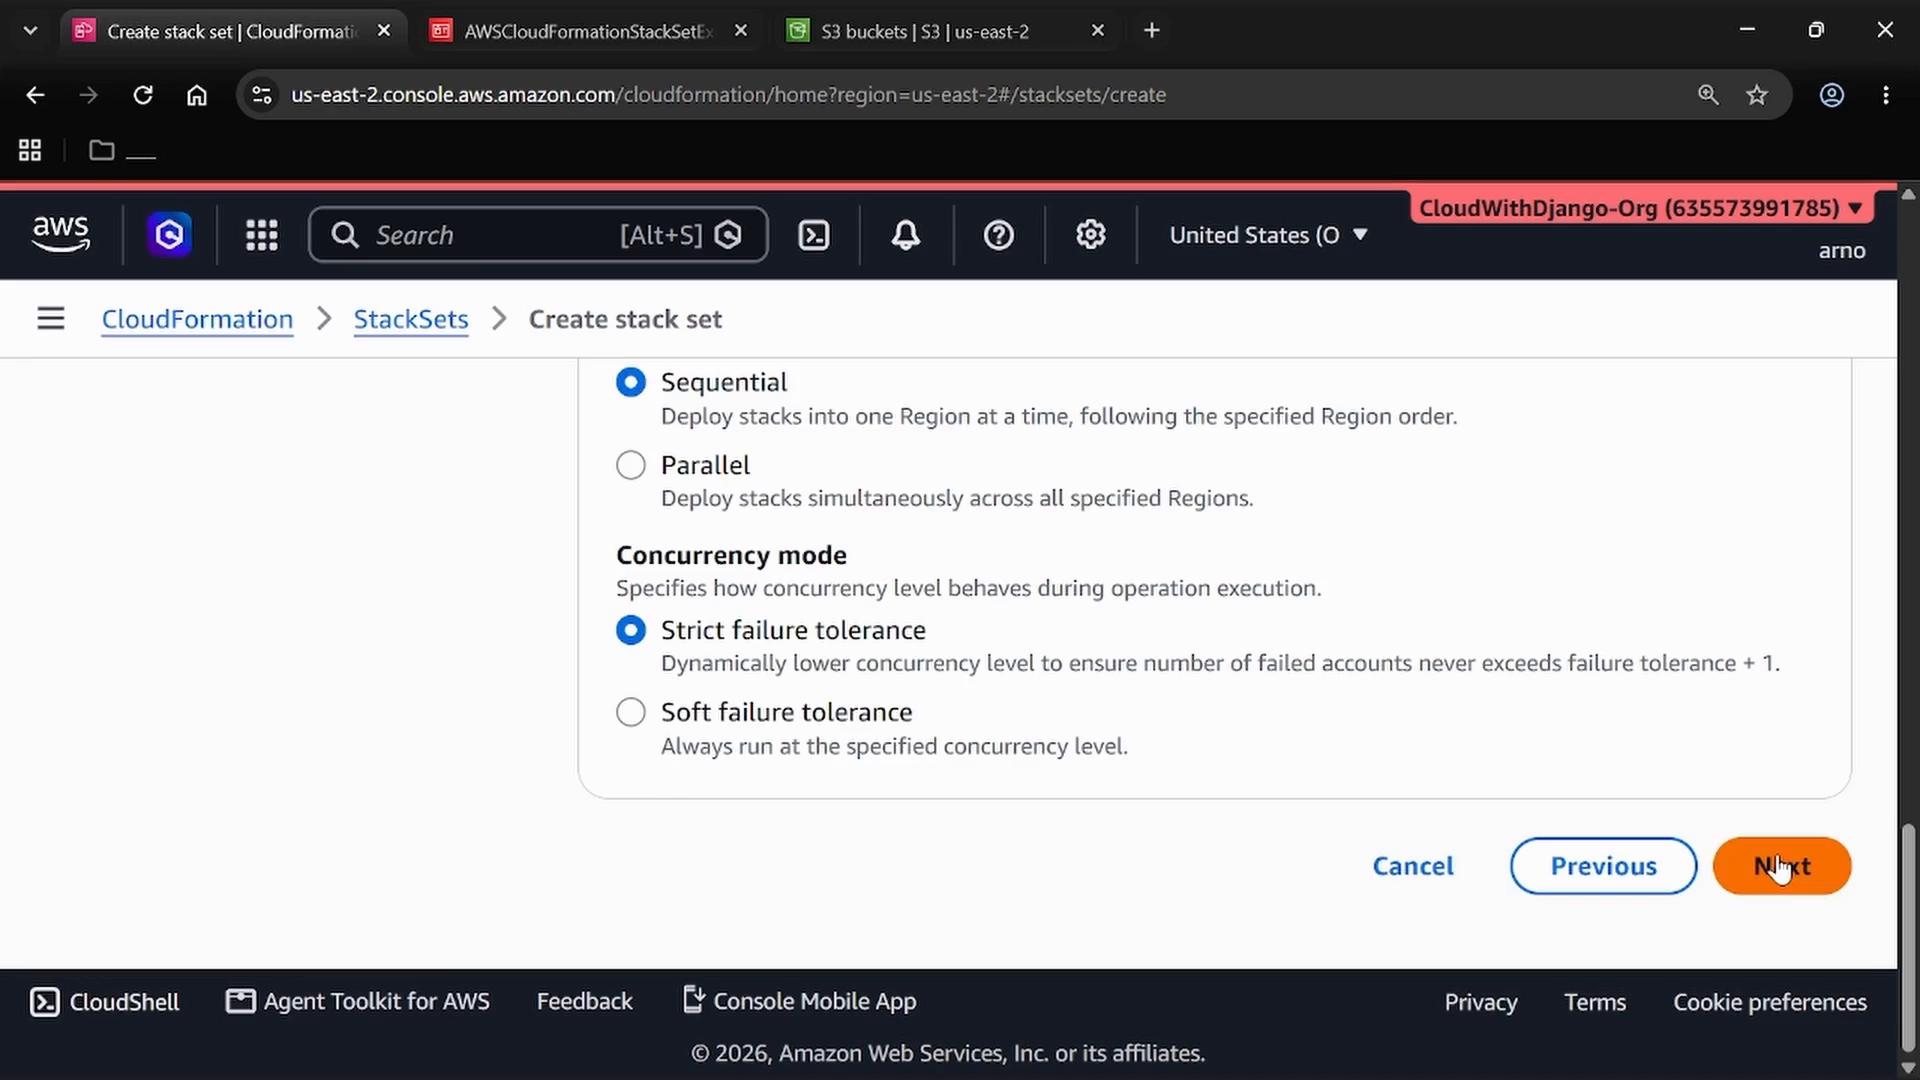Open the console settings gear
This screenshot has height=1080, width=1920.
[x=1091, y=235]
